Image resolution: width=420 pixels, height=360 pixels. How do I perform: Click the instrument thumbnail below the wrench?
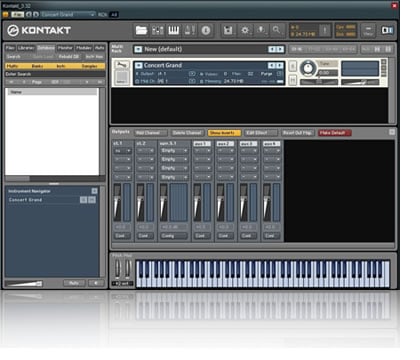coord(121,77)
